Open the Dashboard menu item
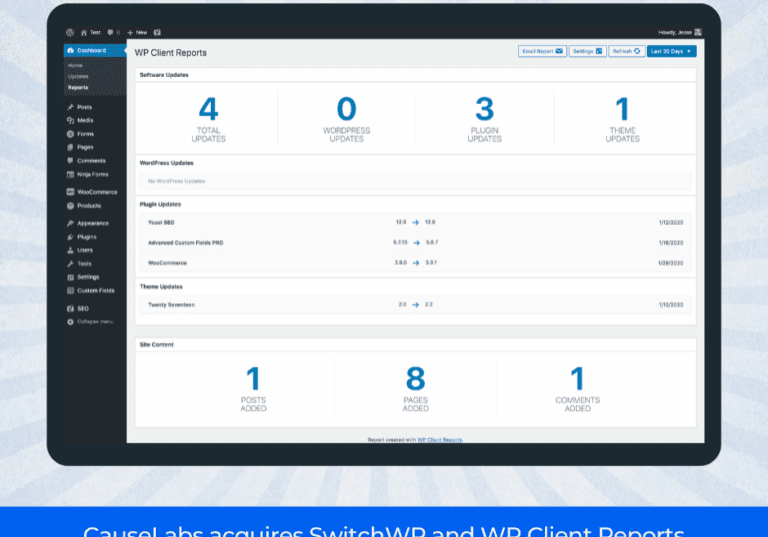768x537 pixels. [95, 50]
